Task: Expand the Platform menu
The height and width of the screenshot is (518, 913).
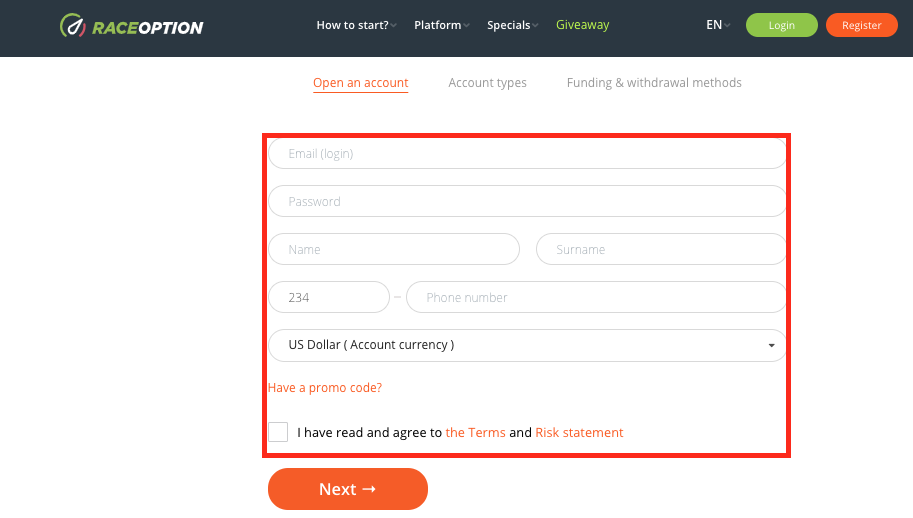Action: [441, 25]
